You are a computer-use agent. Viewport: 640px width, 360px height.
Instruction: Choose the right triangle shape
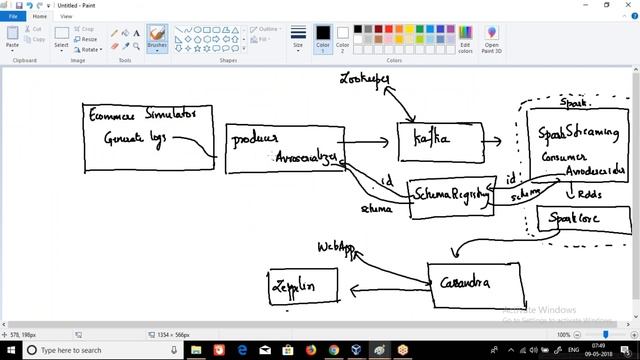point(179,39)
